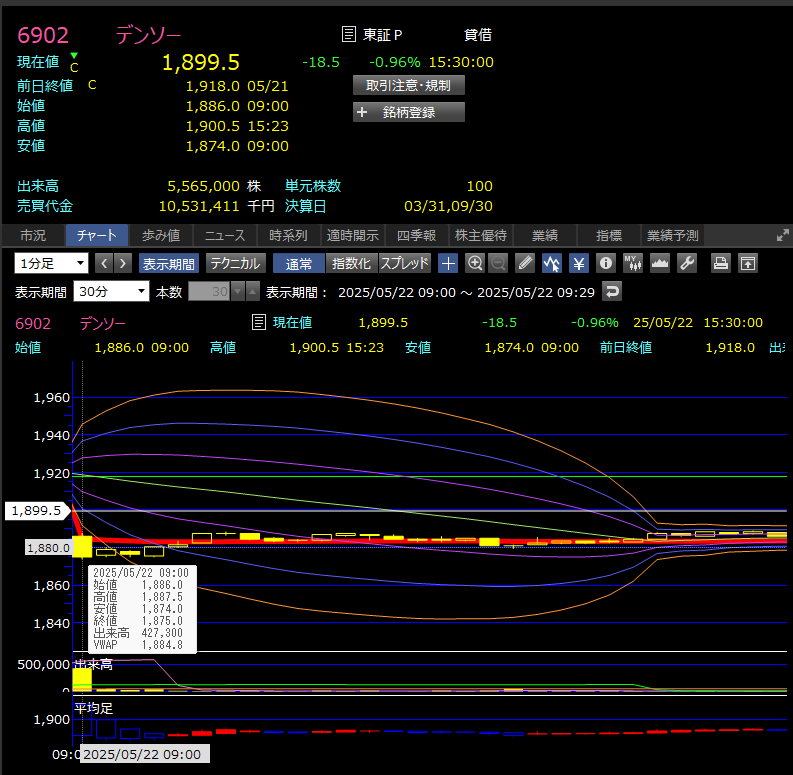The height and width of the screenshot is (775, 793).
Task: Open the 株主優待 tab
Action: [x=480, y=235]
